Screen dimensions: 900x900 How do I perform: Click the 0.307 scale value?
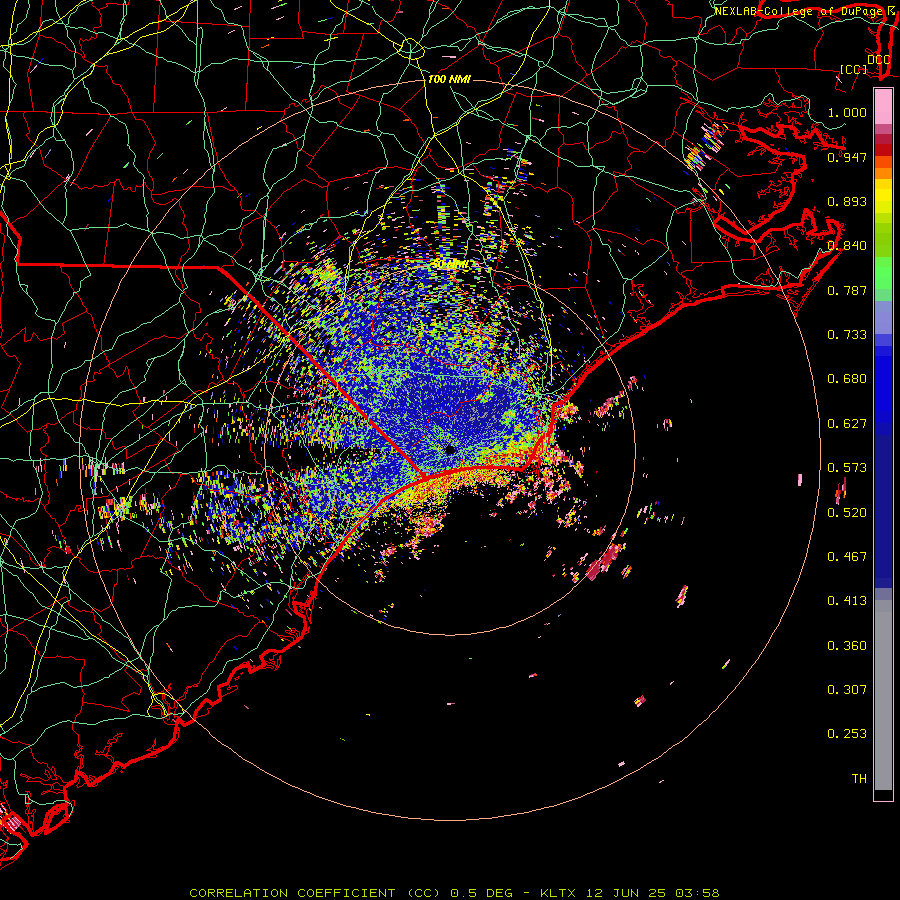coord(847,690)
